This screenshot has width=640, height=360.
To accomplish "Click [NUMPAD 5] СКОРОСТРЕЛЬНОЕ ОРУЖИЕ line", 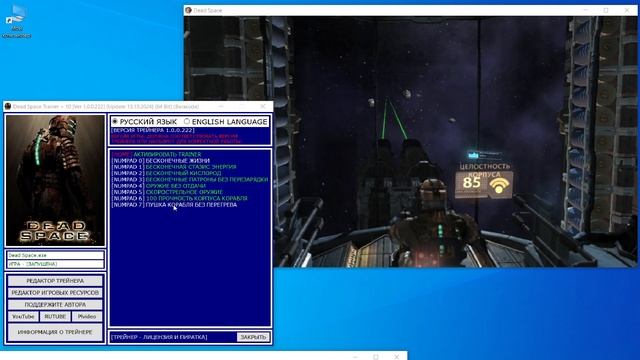I will point(167,192).
